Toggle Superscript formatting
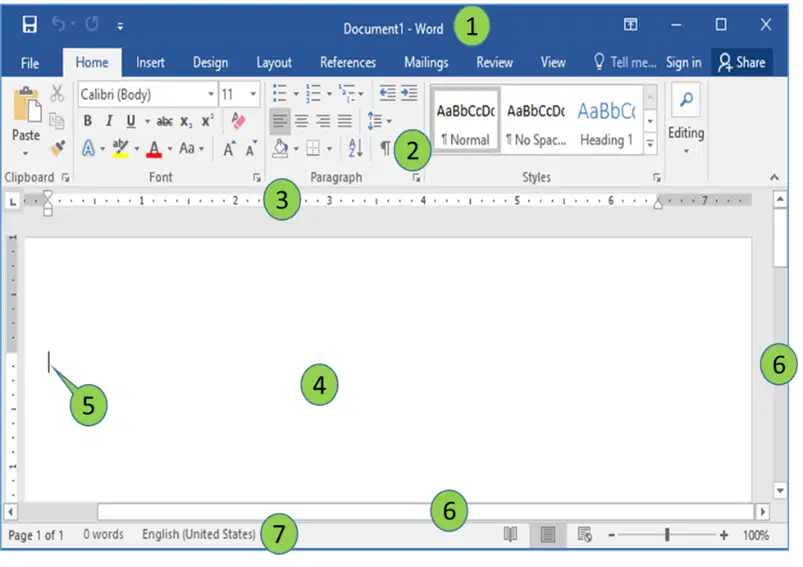The width and height of the screenshot is (803, 567). pyautogui.click(x=207, y=121)
